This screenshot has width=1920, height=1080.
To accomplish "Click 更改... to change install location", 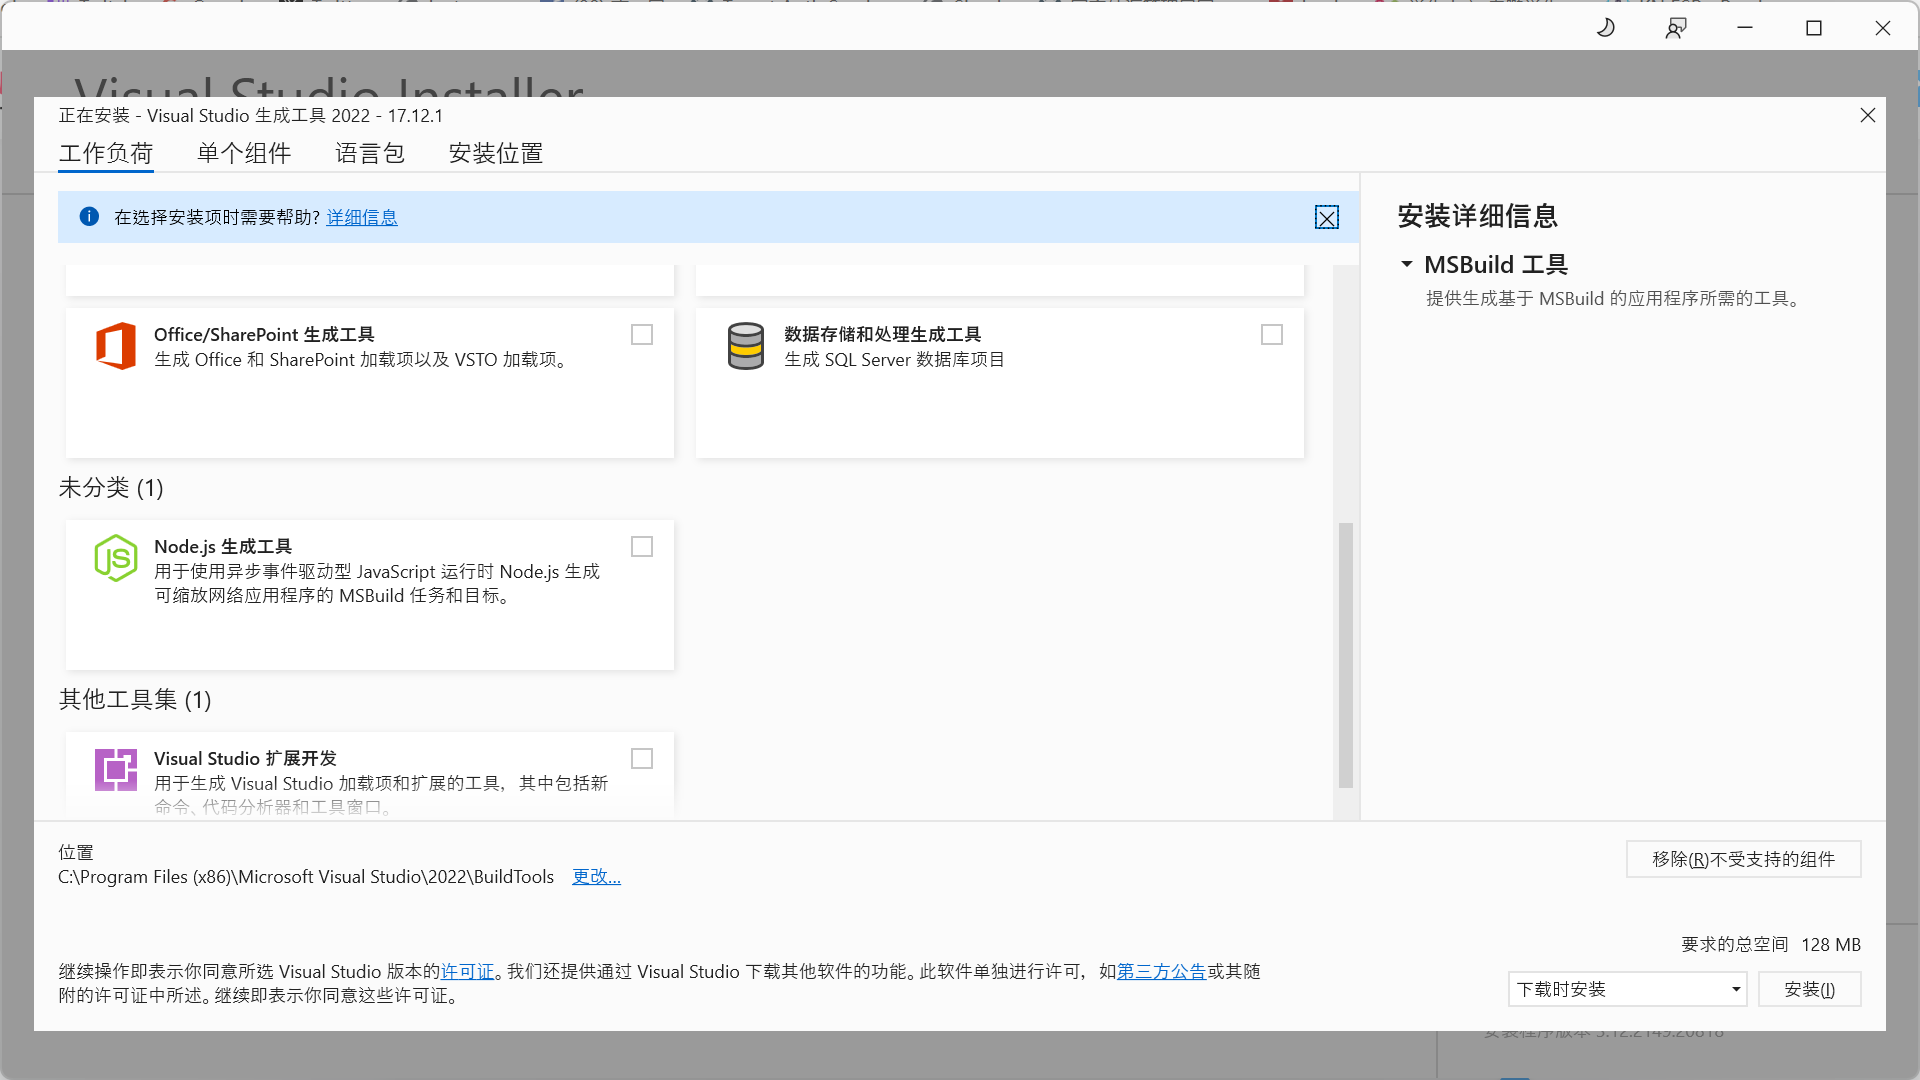I will click(596, 876).
